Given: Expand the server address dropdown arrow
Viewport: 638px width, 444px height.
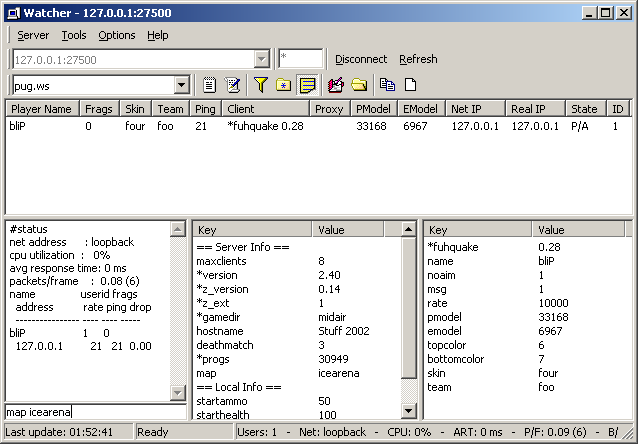Looking at the screenshot, I should (262, 59).
